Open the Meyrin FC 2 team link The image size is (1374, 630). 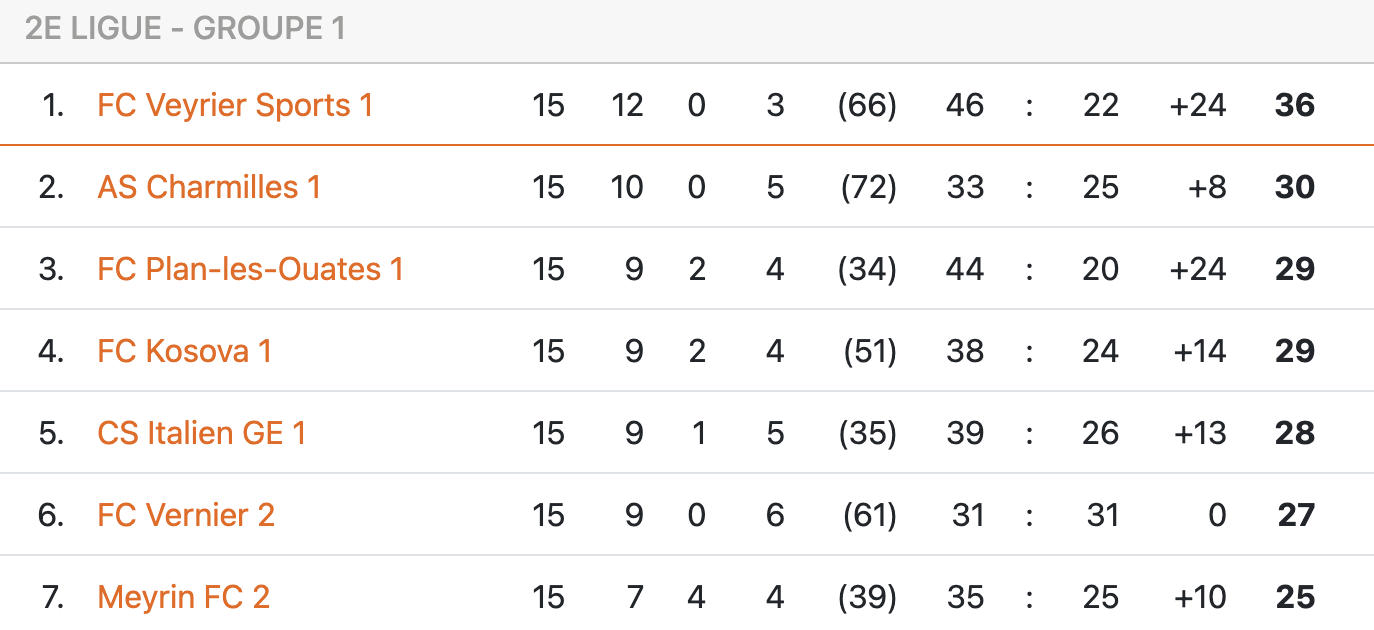click(x=183, y=597)
